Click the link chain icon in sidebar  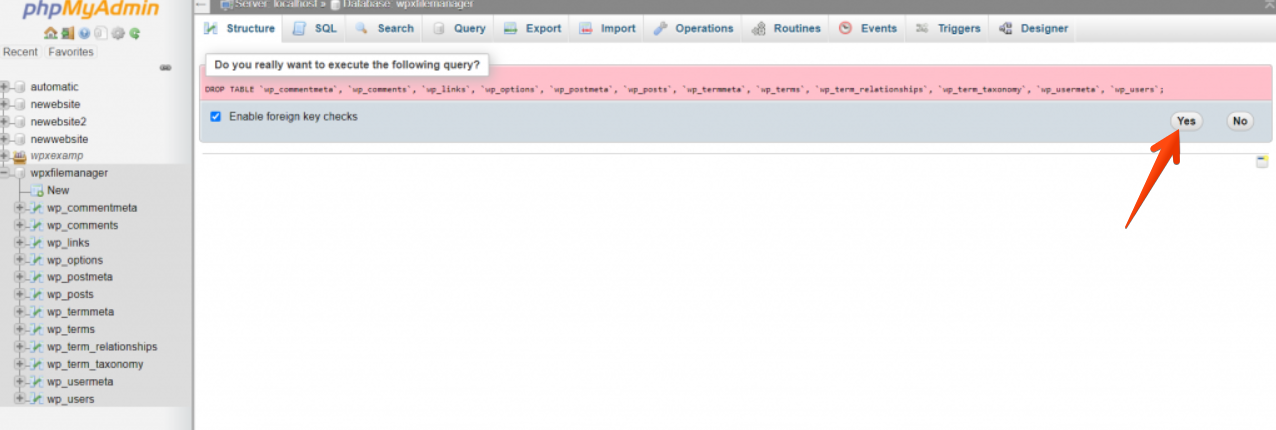[165, 68]
